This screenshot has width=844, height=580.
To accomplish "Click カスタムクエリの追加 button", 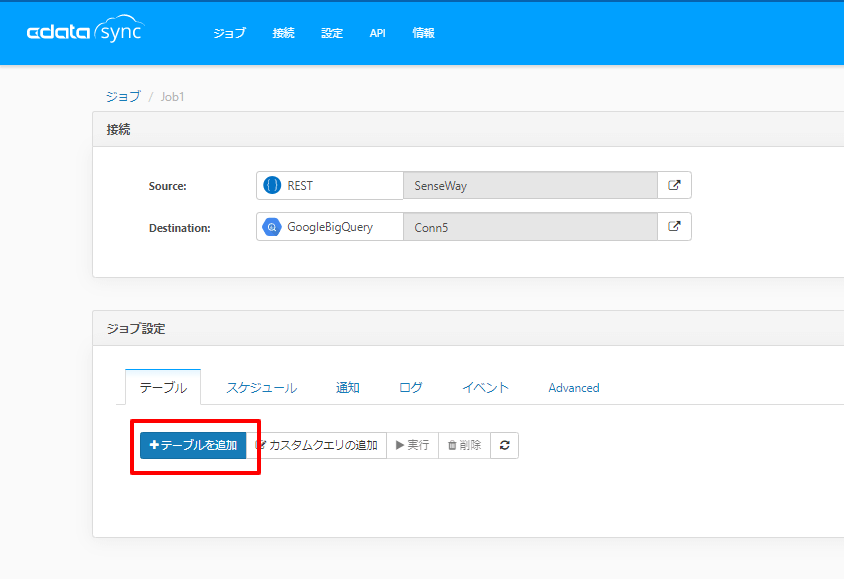I will [317, 445].
